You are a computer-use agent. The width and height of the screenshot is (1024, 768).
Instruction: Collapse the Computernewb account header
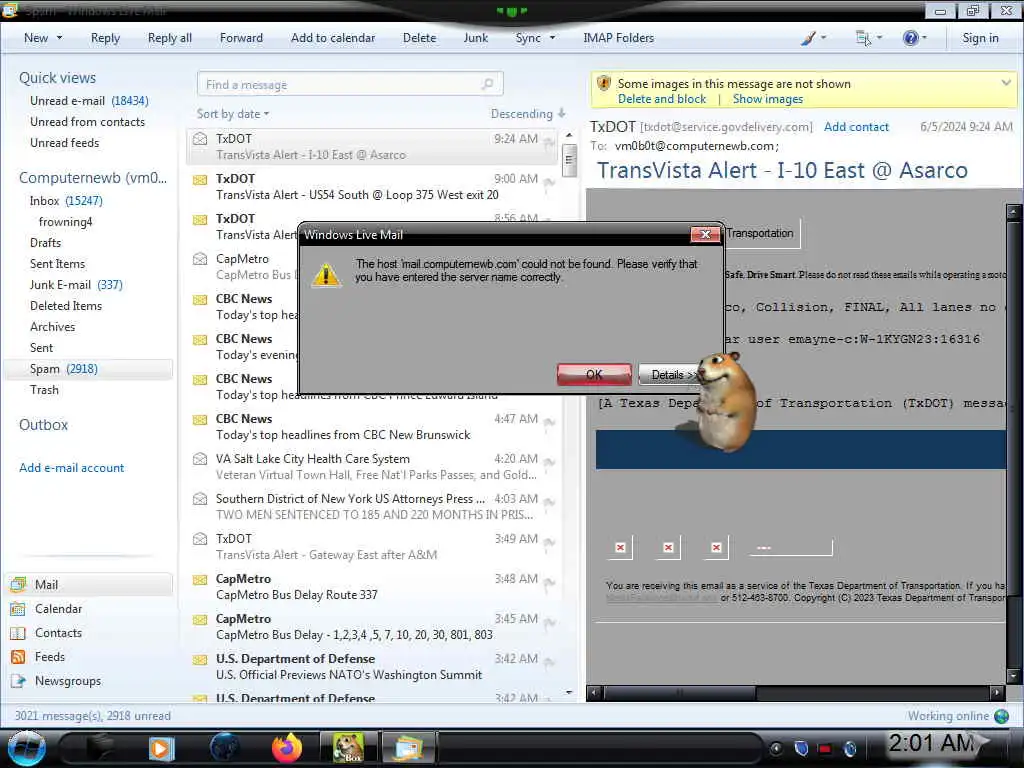(93, 178)
